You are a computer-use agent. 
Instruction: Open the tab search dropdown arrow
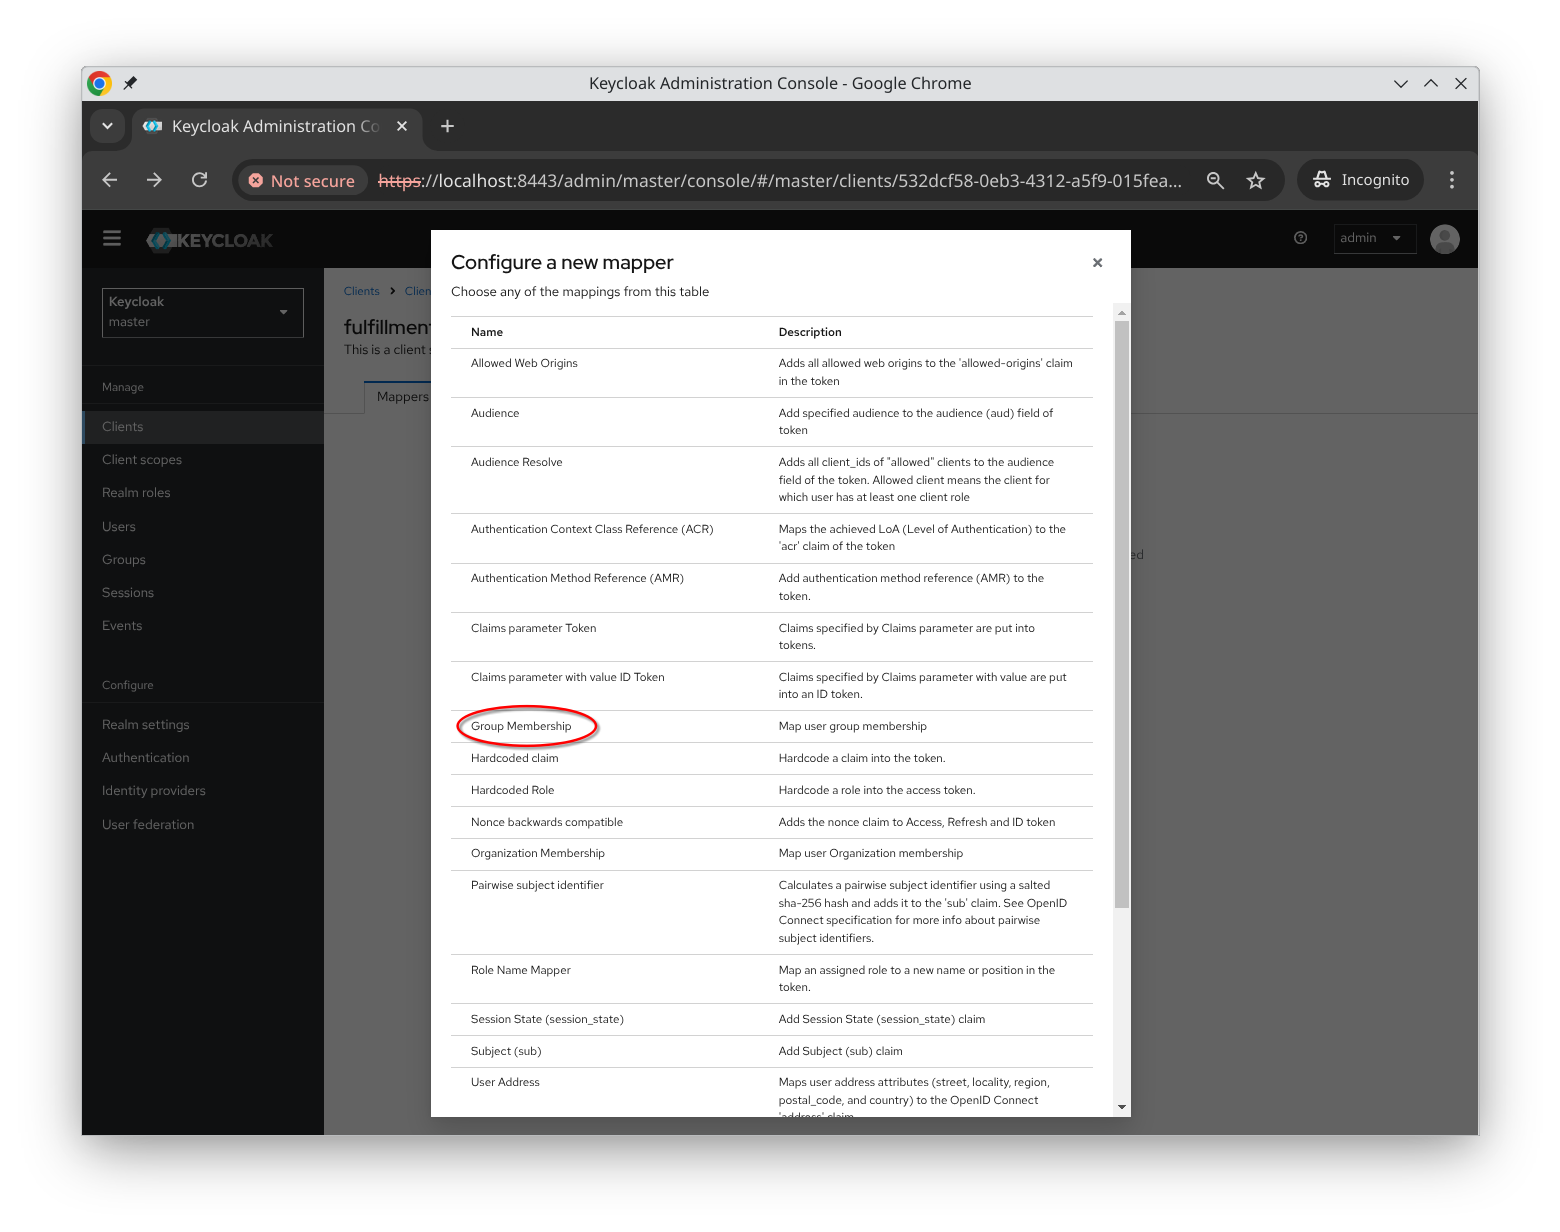tap(107, 126)
